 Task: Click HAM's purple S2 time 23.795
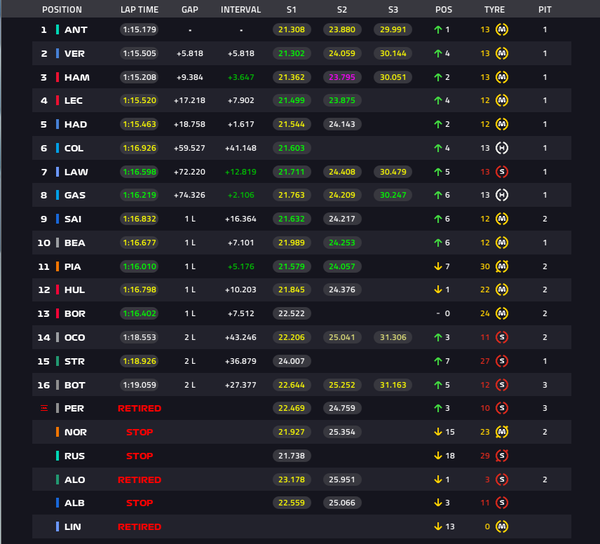[x=342, y=77]
